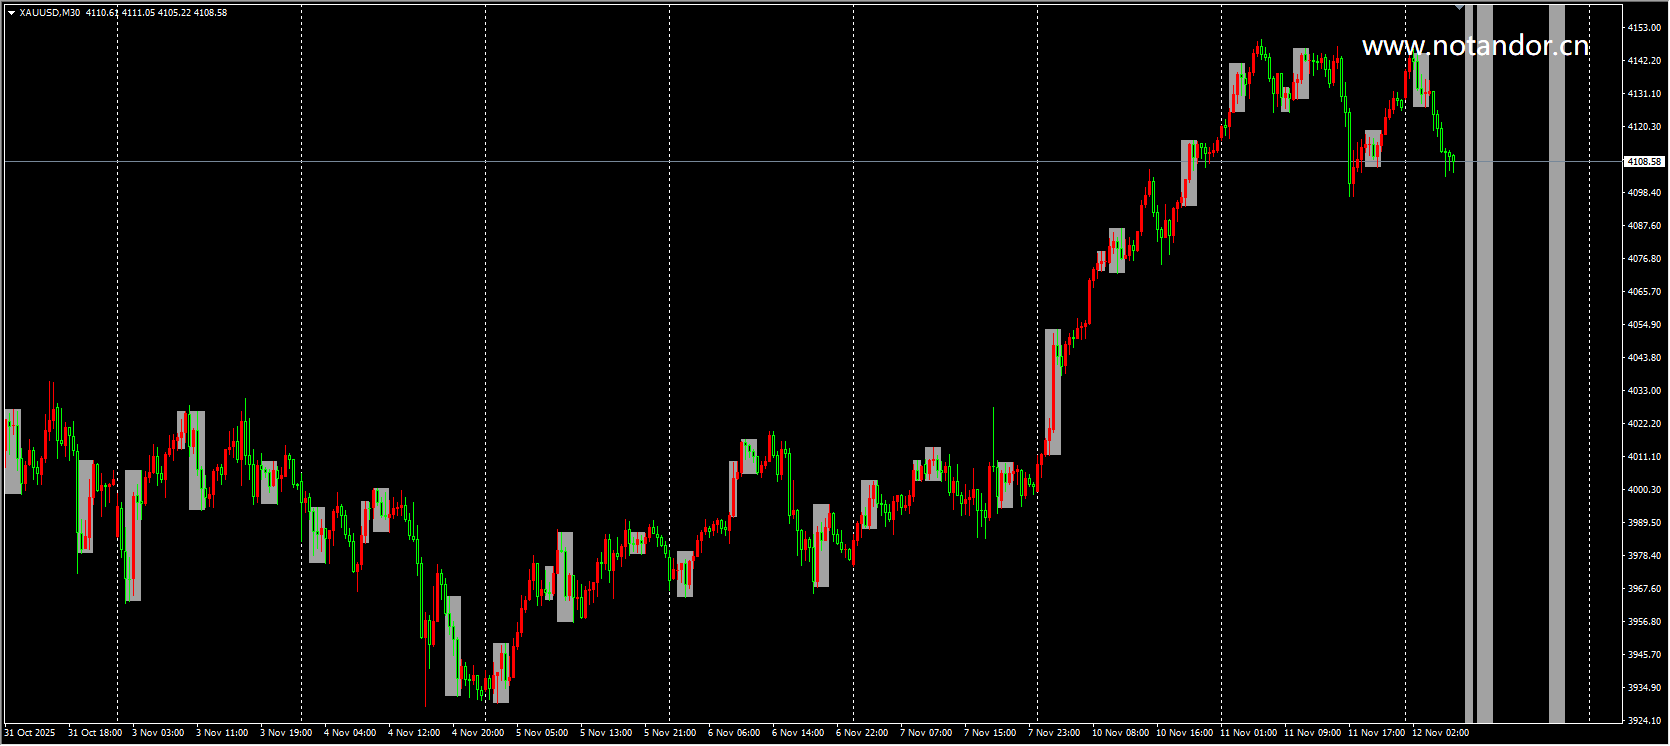Screen dimensions: 1670x746
Task: Select the 10 Nov 08:00 time label
Action: [1121, 733]
